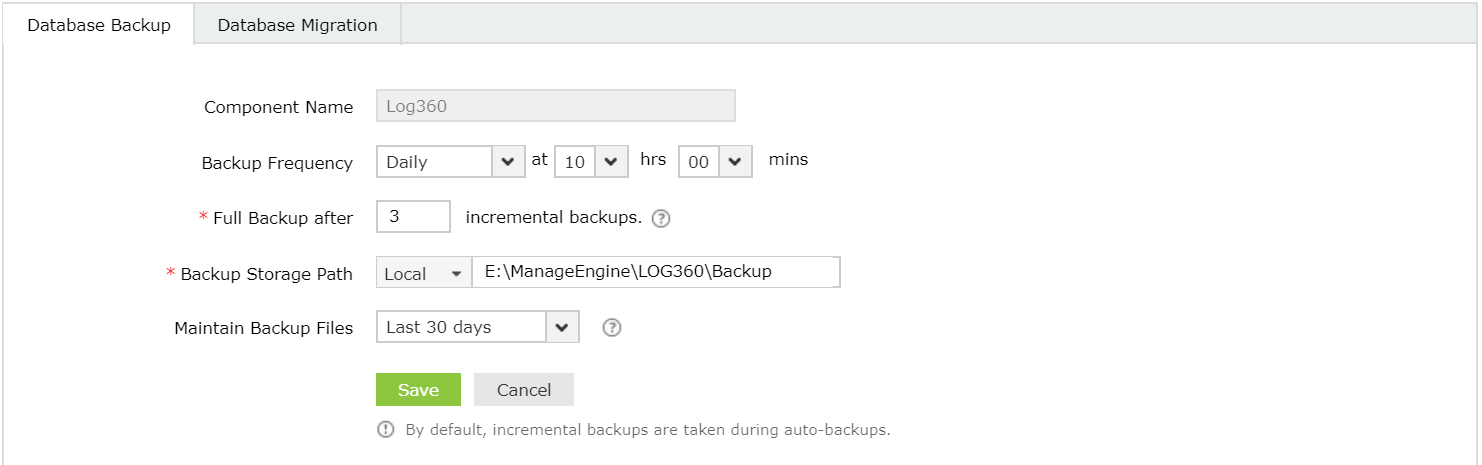Click the Backup Storage Path label

(266, 274)
